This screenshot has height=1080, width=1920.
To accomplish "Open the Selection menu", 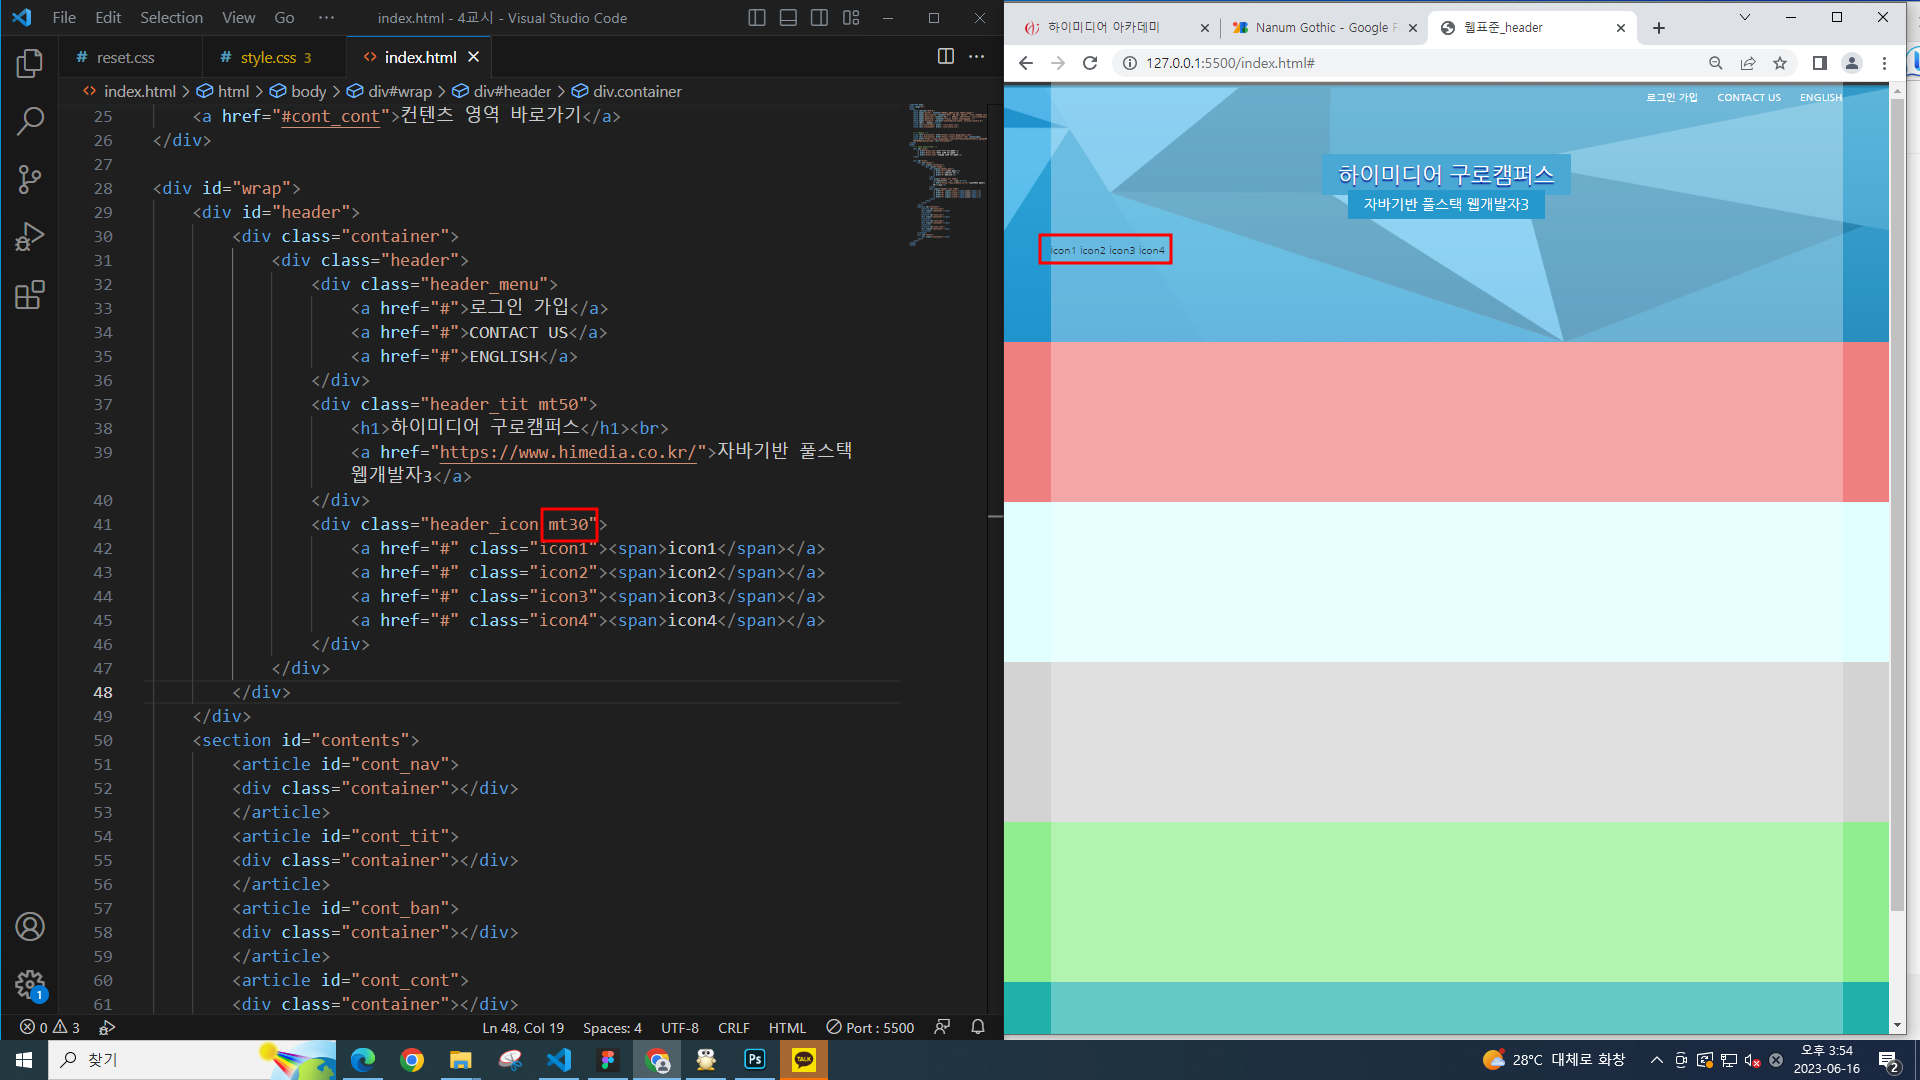I will pos(171,18).
